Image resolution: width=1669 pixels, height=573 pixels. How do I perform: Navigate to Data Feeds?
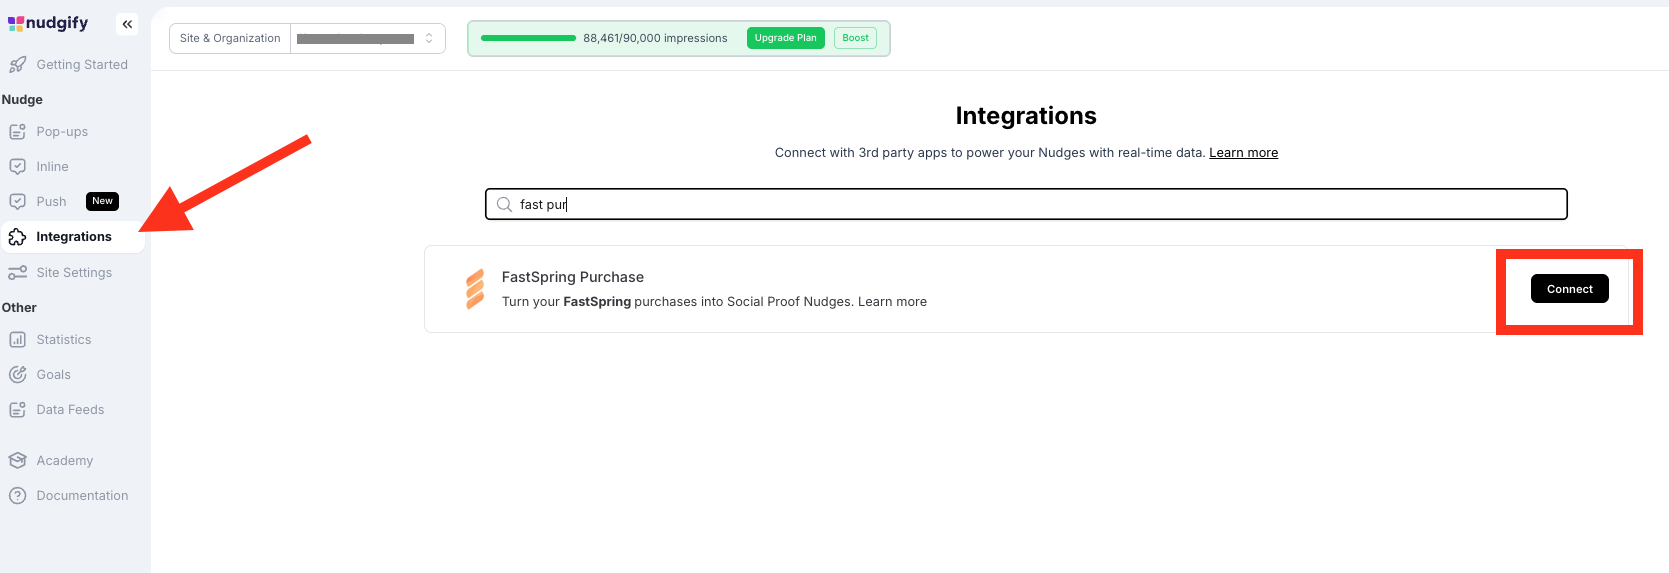[x=70, y=410]
